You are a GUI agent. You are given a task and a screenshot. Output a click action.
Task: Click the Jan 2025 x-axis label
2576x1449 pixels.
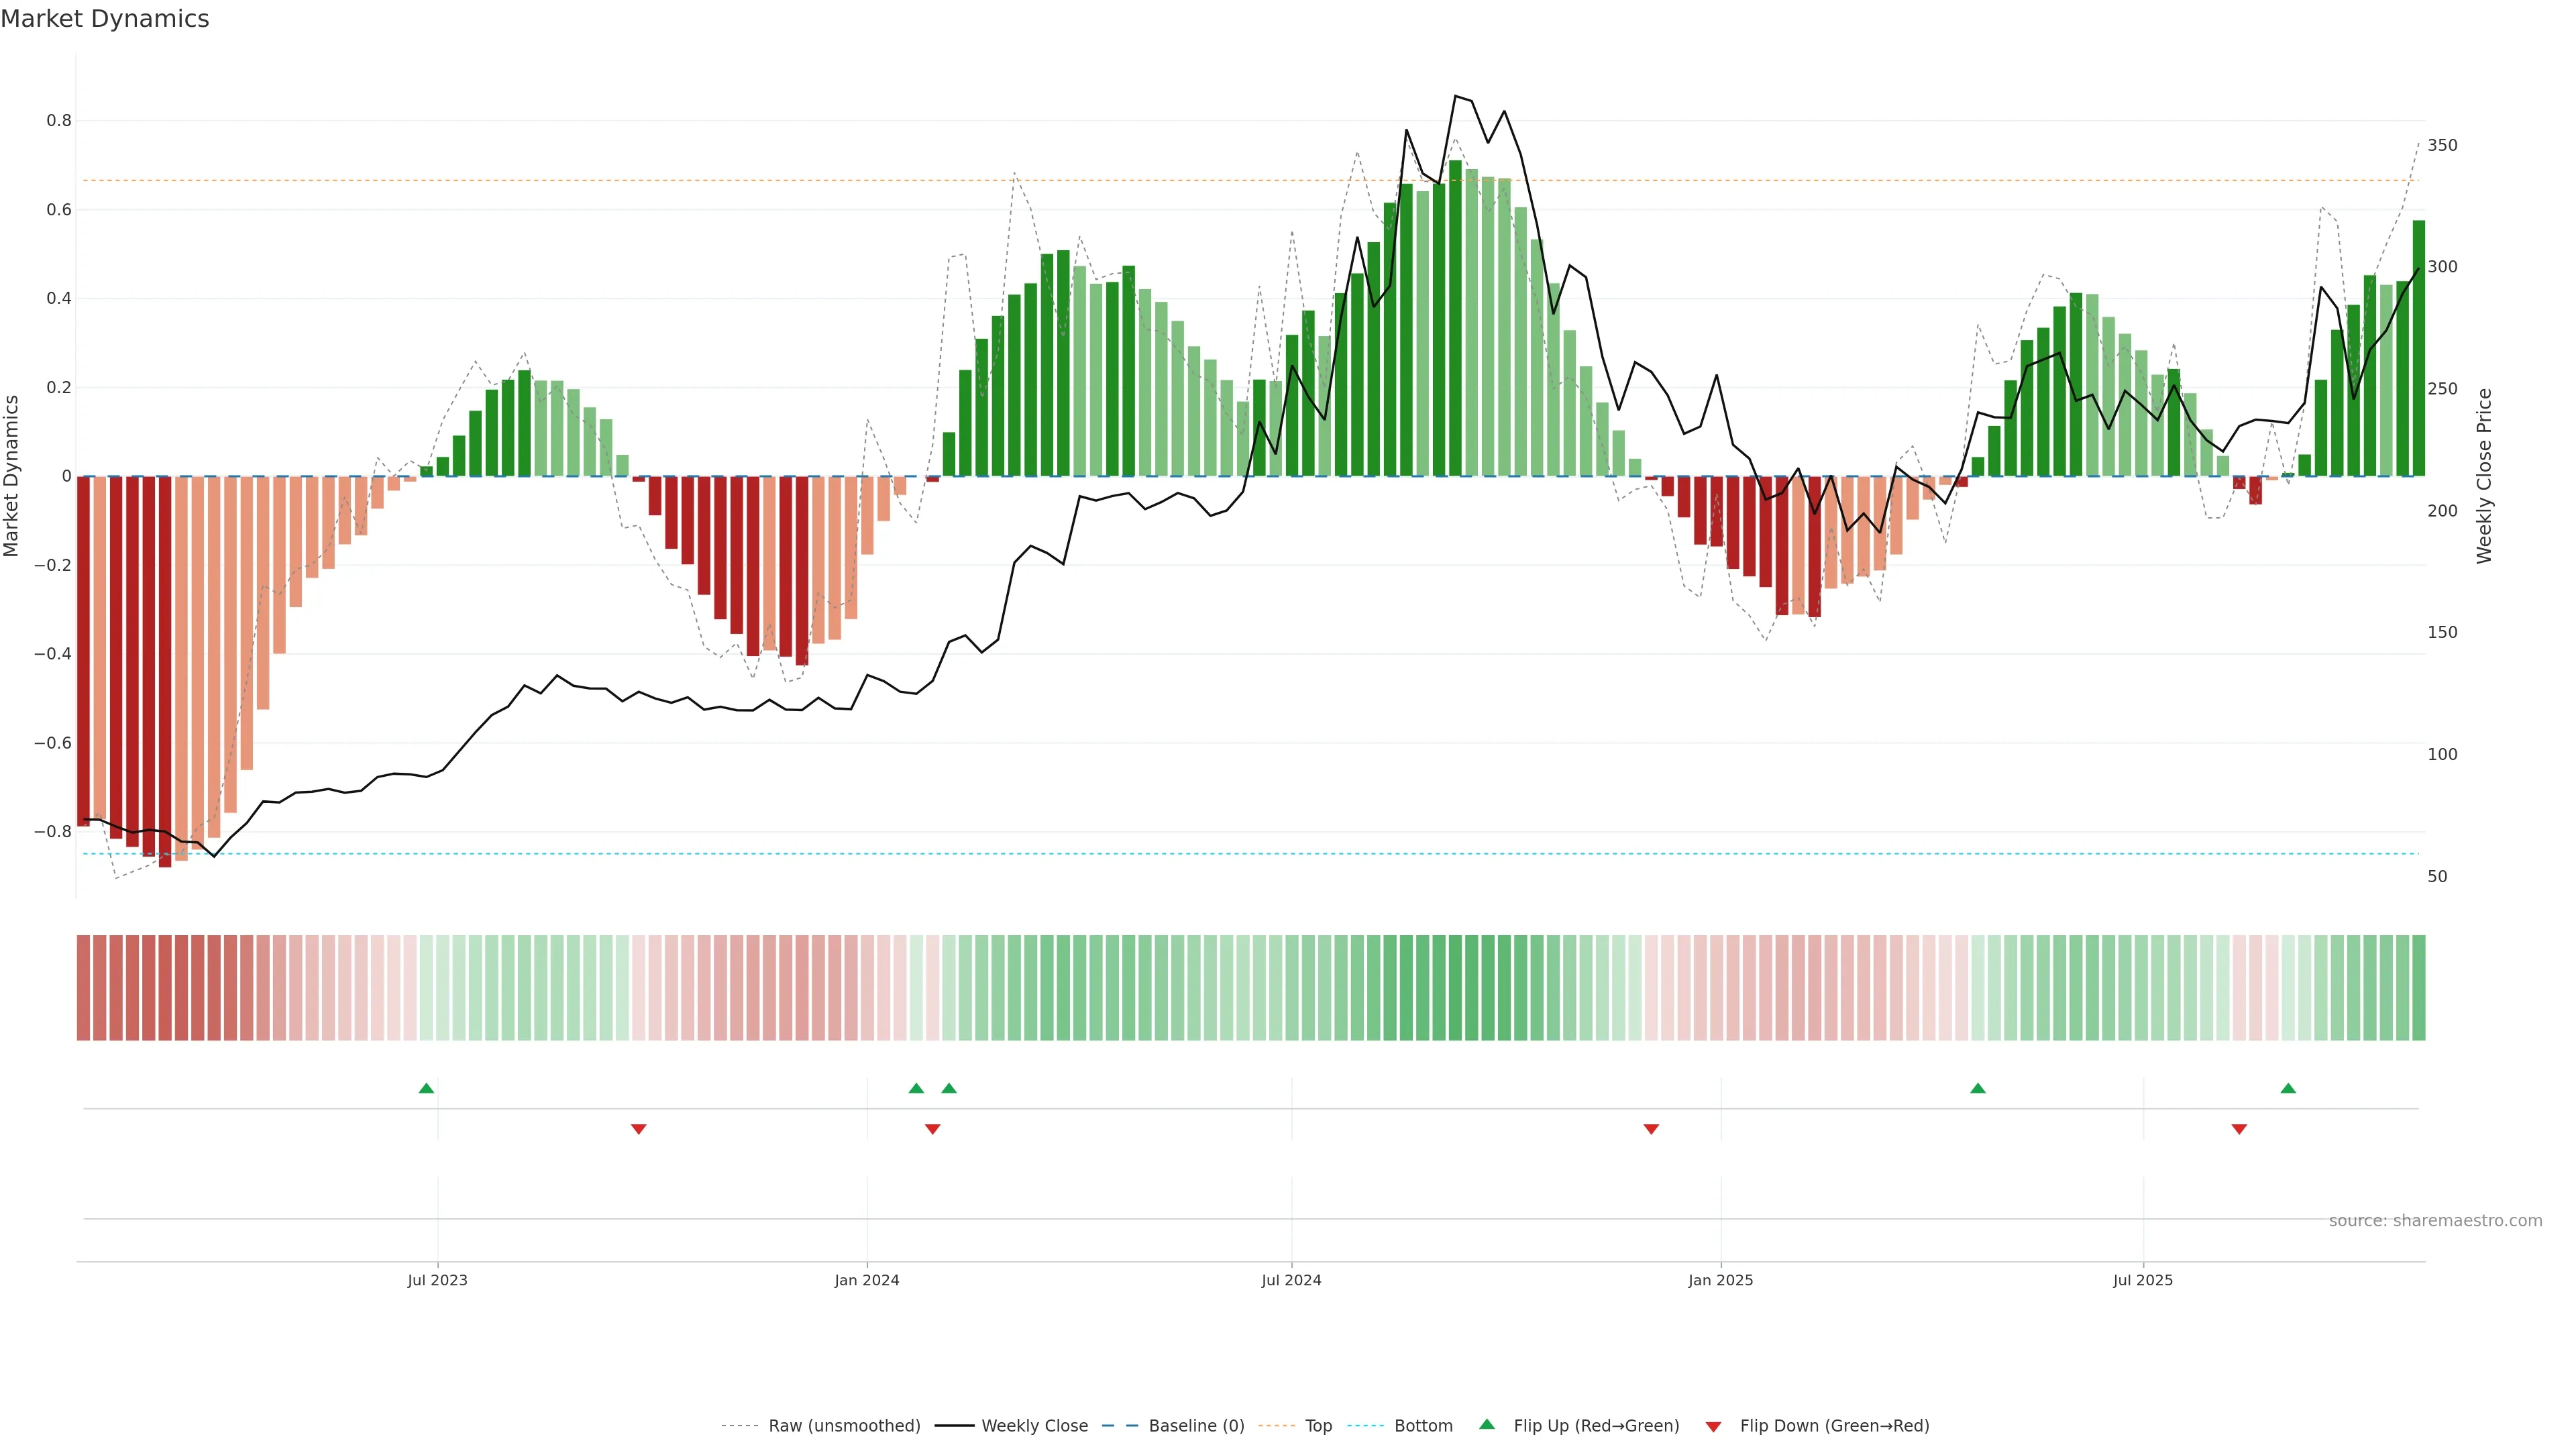(x=1720, y=1280)
